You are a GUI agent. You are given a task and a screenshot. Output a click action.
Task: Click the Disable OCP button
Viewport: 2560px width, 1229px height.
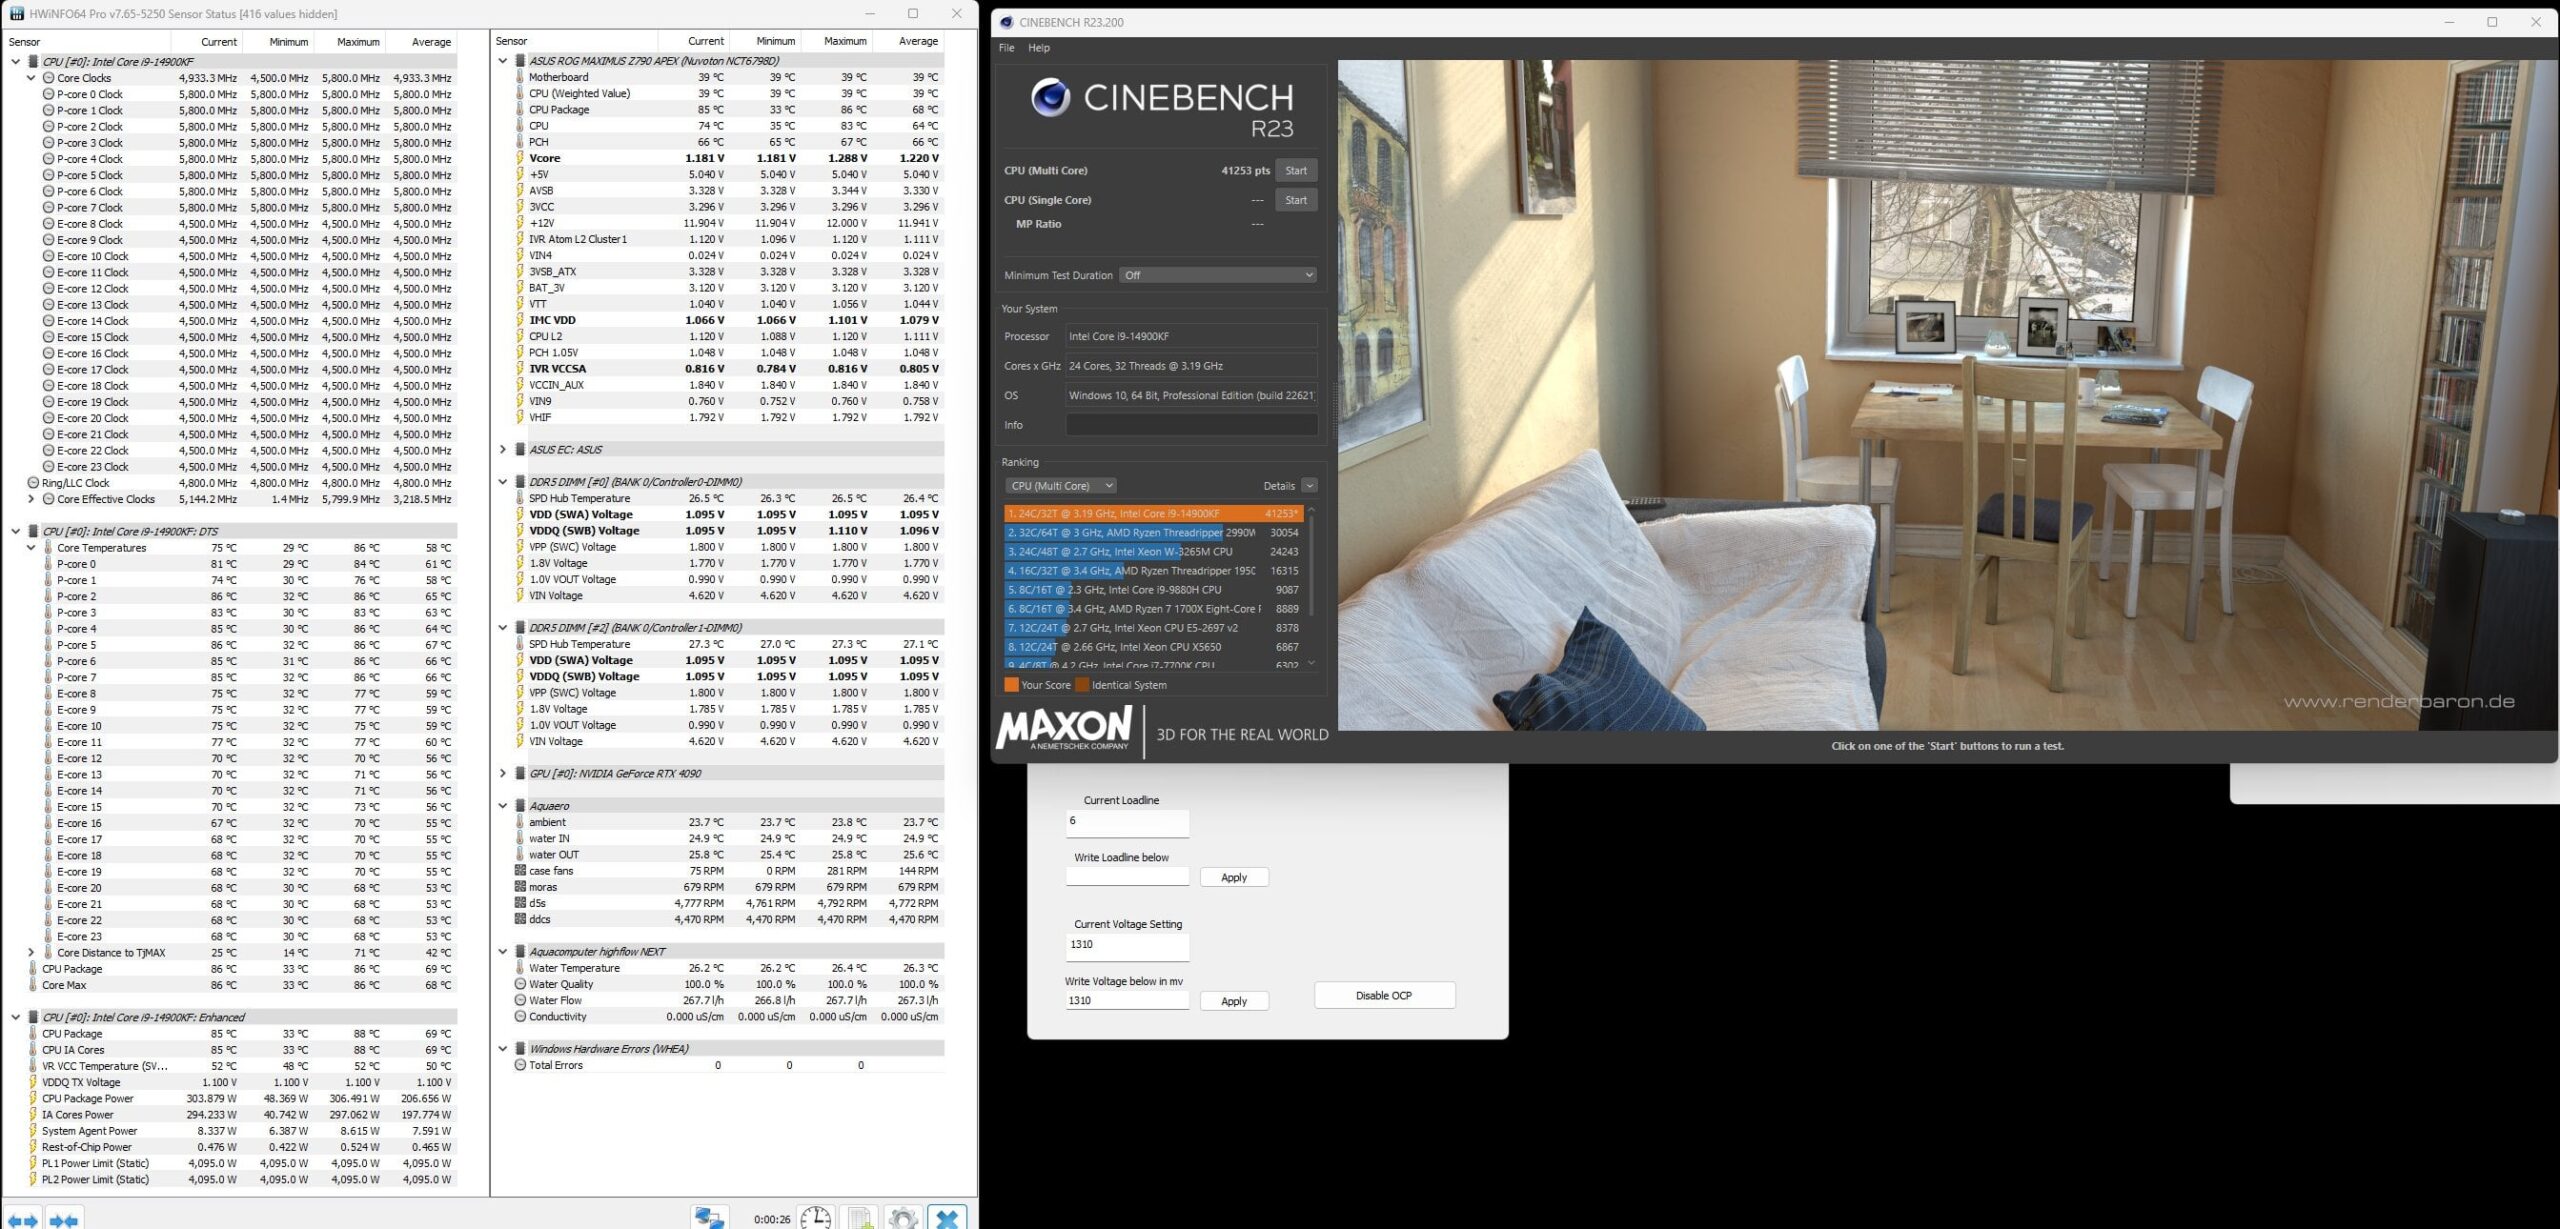(1384, 995)
